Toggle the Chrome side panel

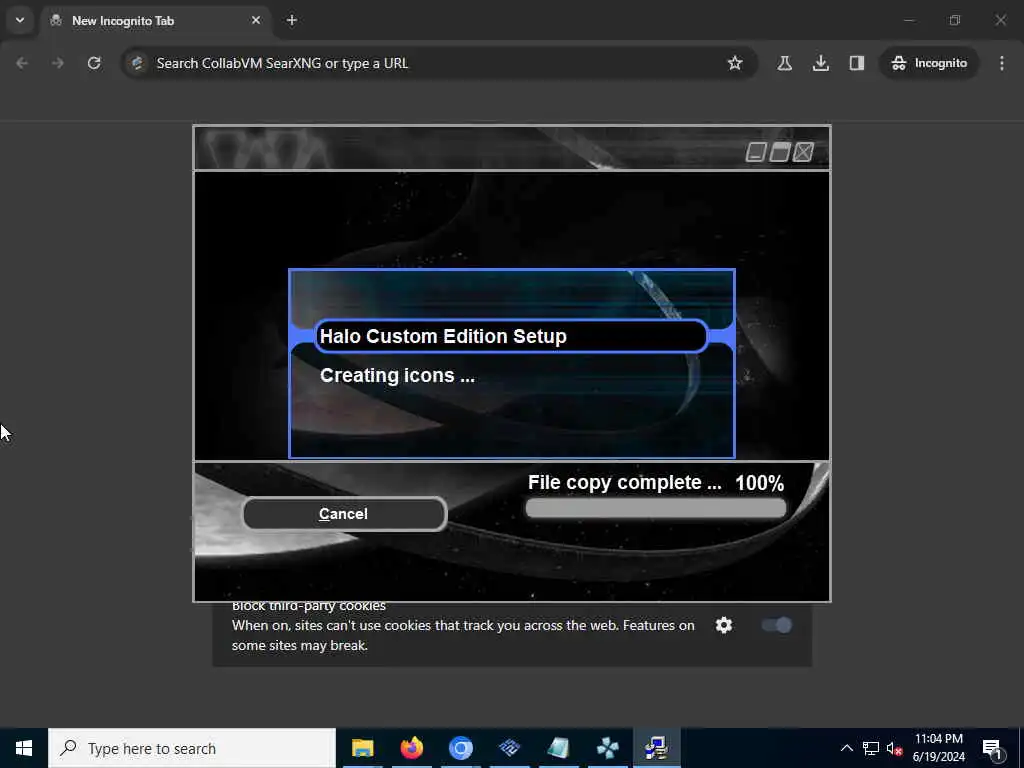pos(857,63)
